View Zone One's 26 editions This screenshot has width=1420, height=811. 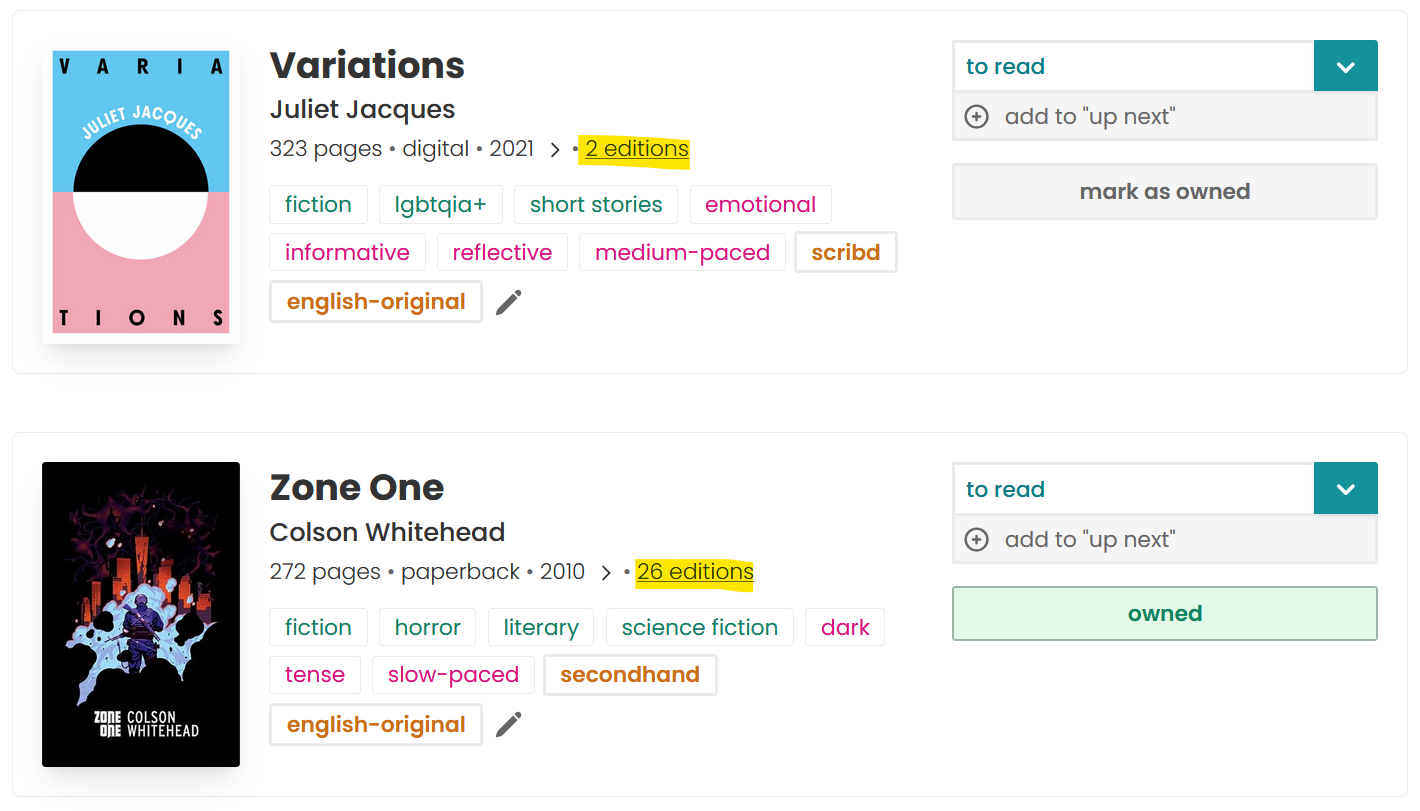(695, 572)
